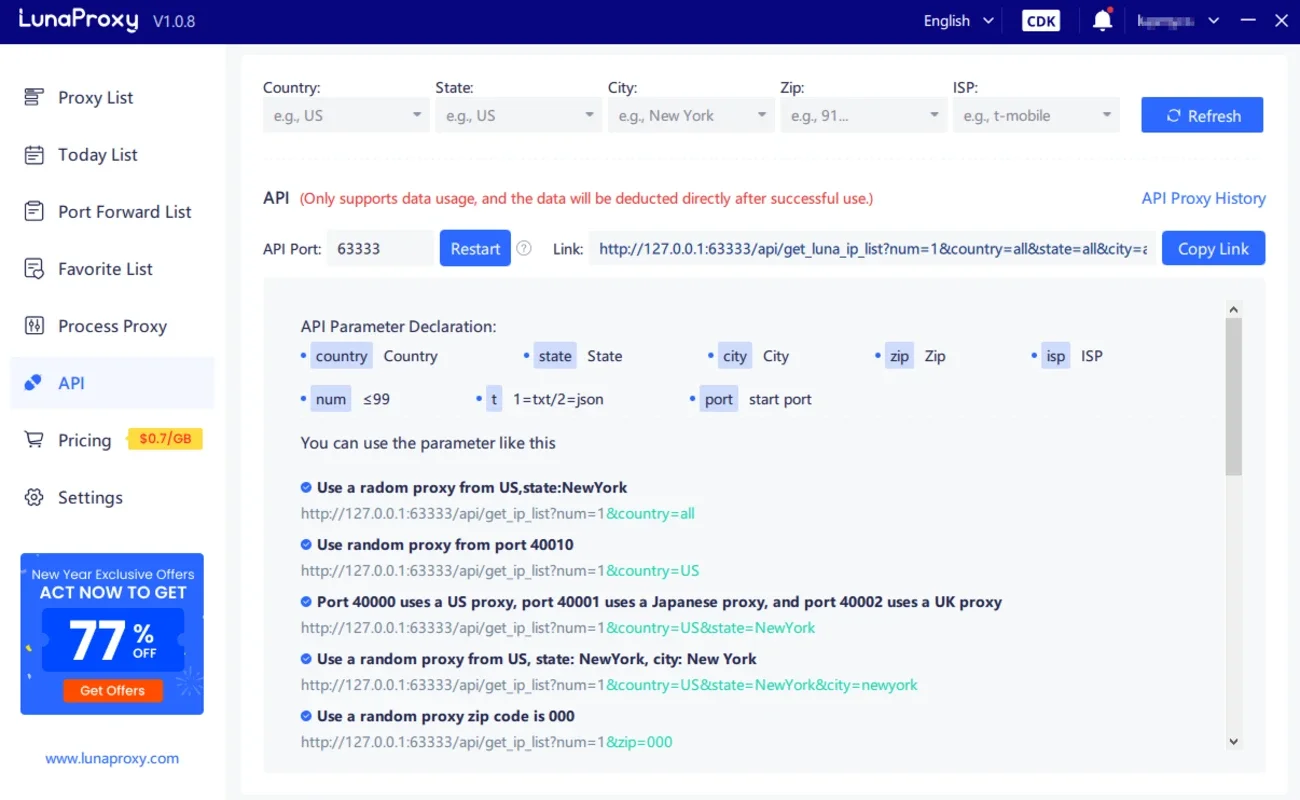Viewport: 1300px width, 800px height.
Task: Click the Pricing cart icon
Action: pyautogui.click(x=34, y=440)
